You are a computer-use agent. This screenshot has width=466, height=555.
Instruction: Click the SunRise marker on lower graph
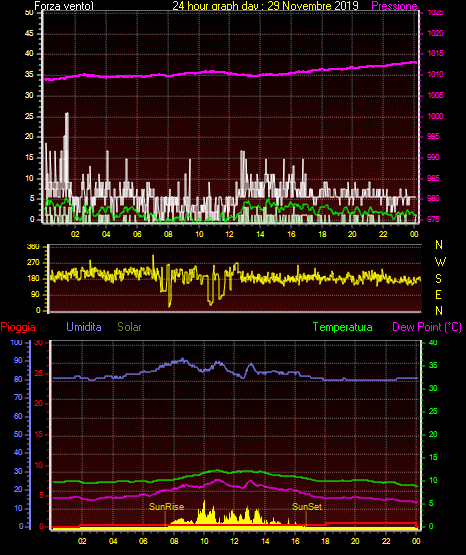click(166, 507)
